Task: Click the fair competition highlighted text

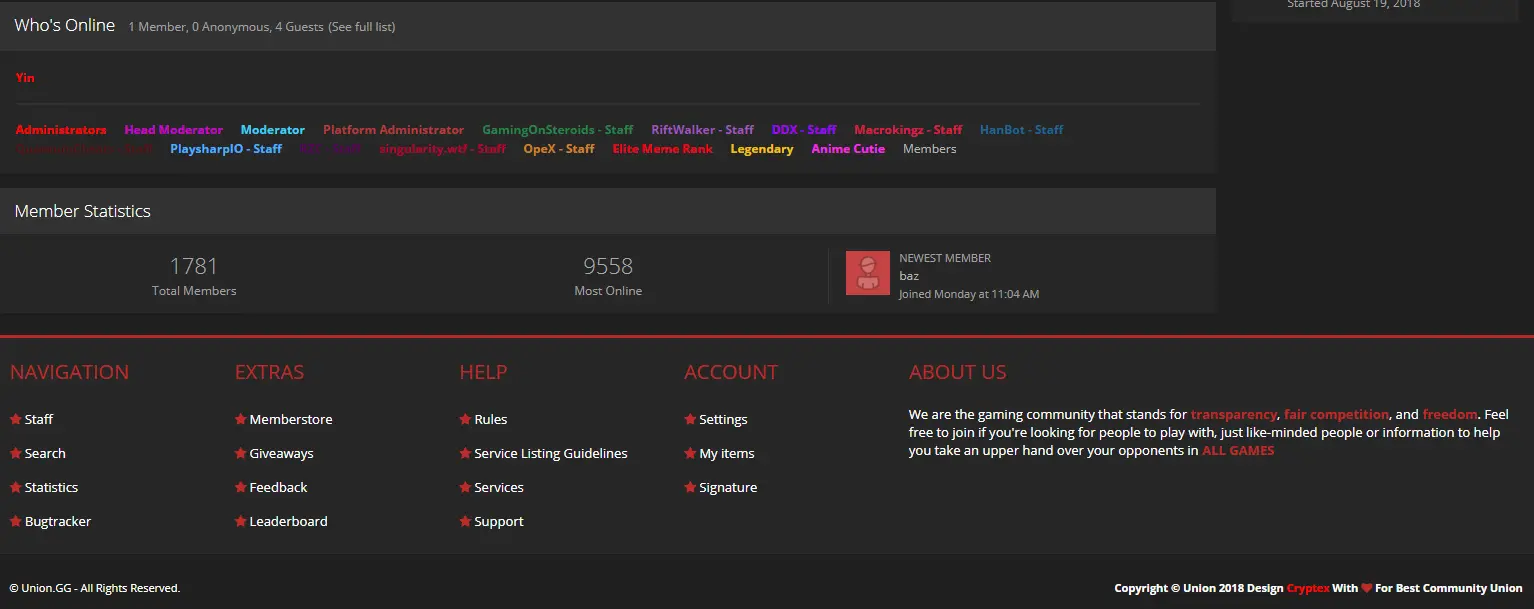Action: [1337, 414]
